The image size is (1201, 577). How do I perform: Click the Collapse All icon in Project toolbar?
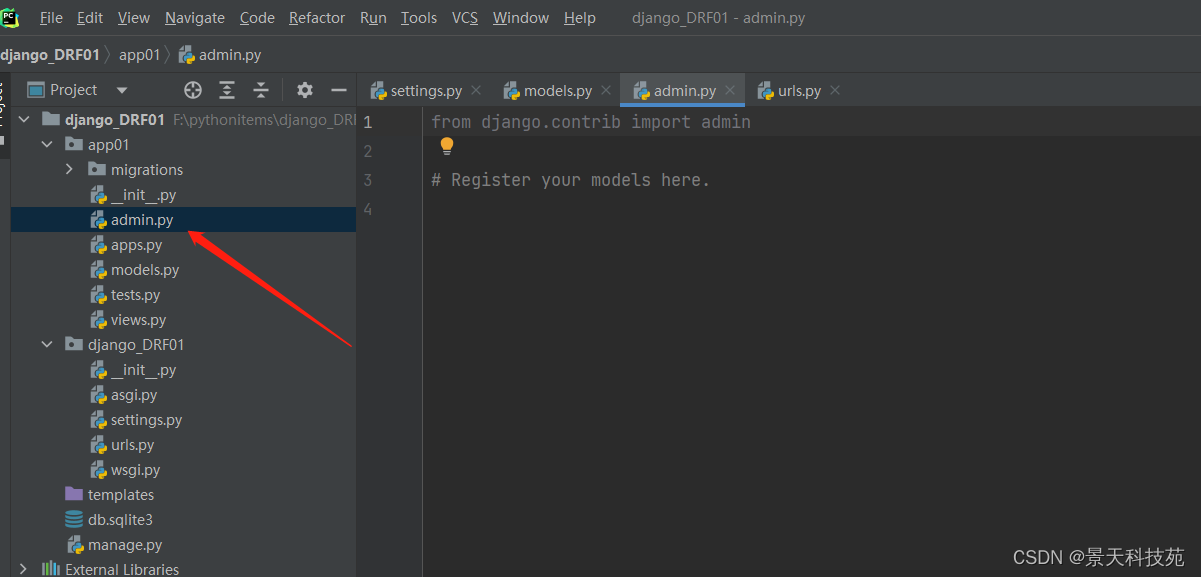pos(261,90)
